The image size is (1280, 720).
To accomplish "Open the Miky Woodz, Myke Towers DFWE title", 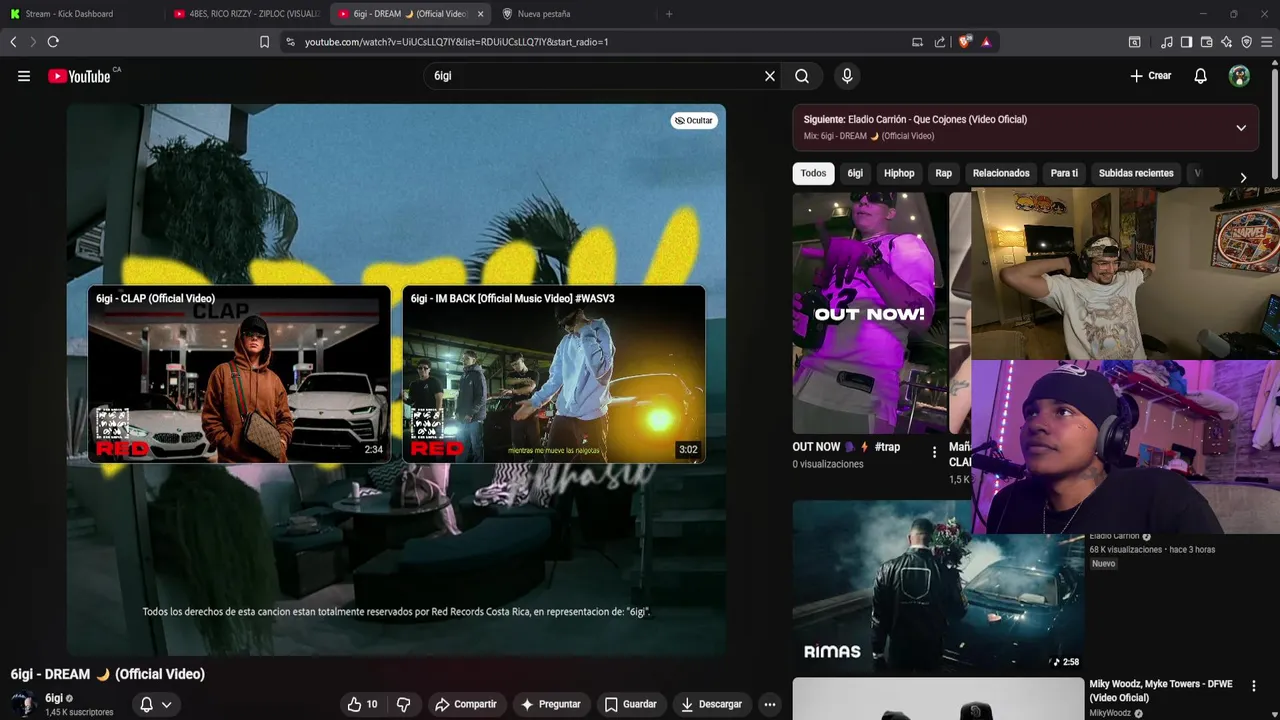I will click(x=1161, y=690).
